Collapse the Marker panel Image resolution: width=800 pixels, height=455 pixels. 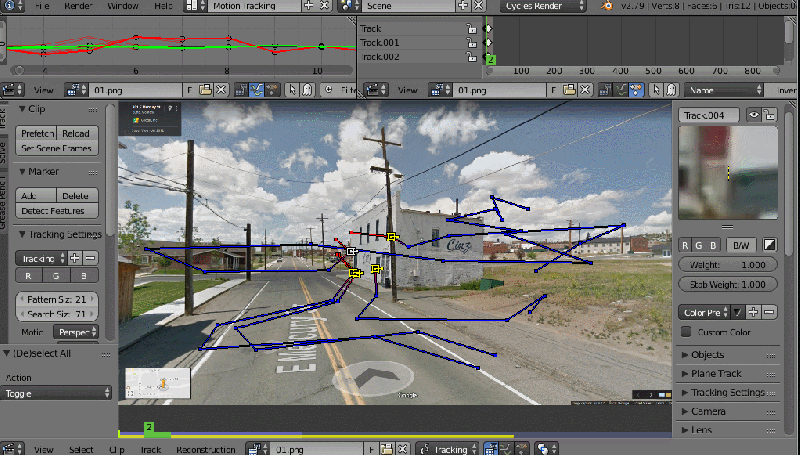[22, 171]
